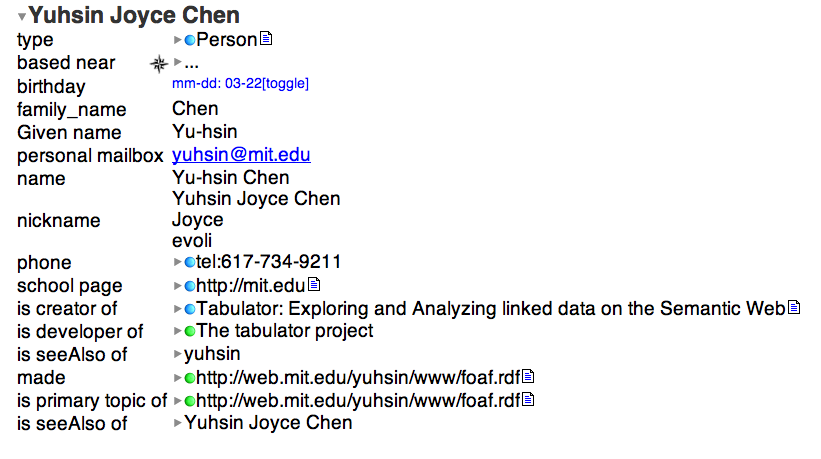
Task: Click the blue dot before tel:617-734-9211
Action: 190,262
